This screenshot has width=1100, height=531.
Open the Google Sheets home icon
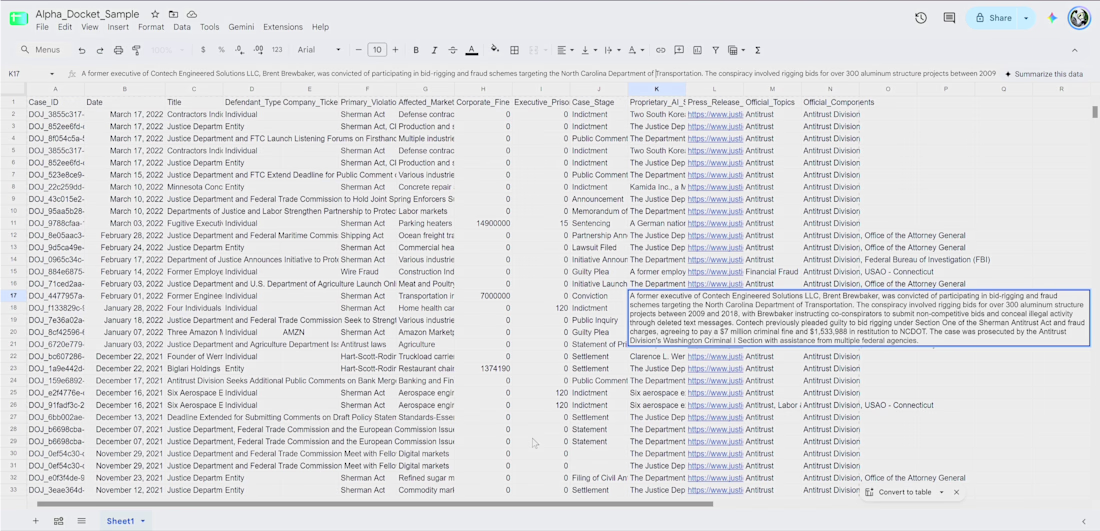point(18,18)
